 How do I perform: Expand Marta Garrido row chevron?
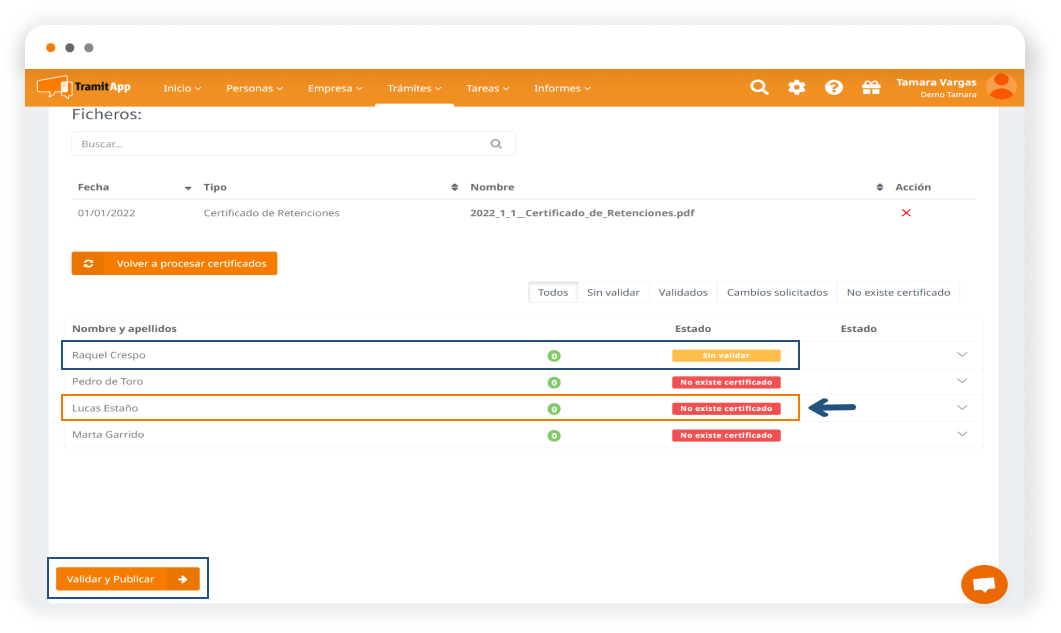tap(962, 434)
